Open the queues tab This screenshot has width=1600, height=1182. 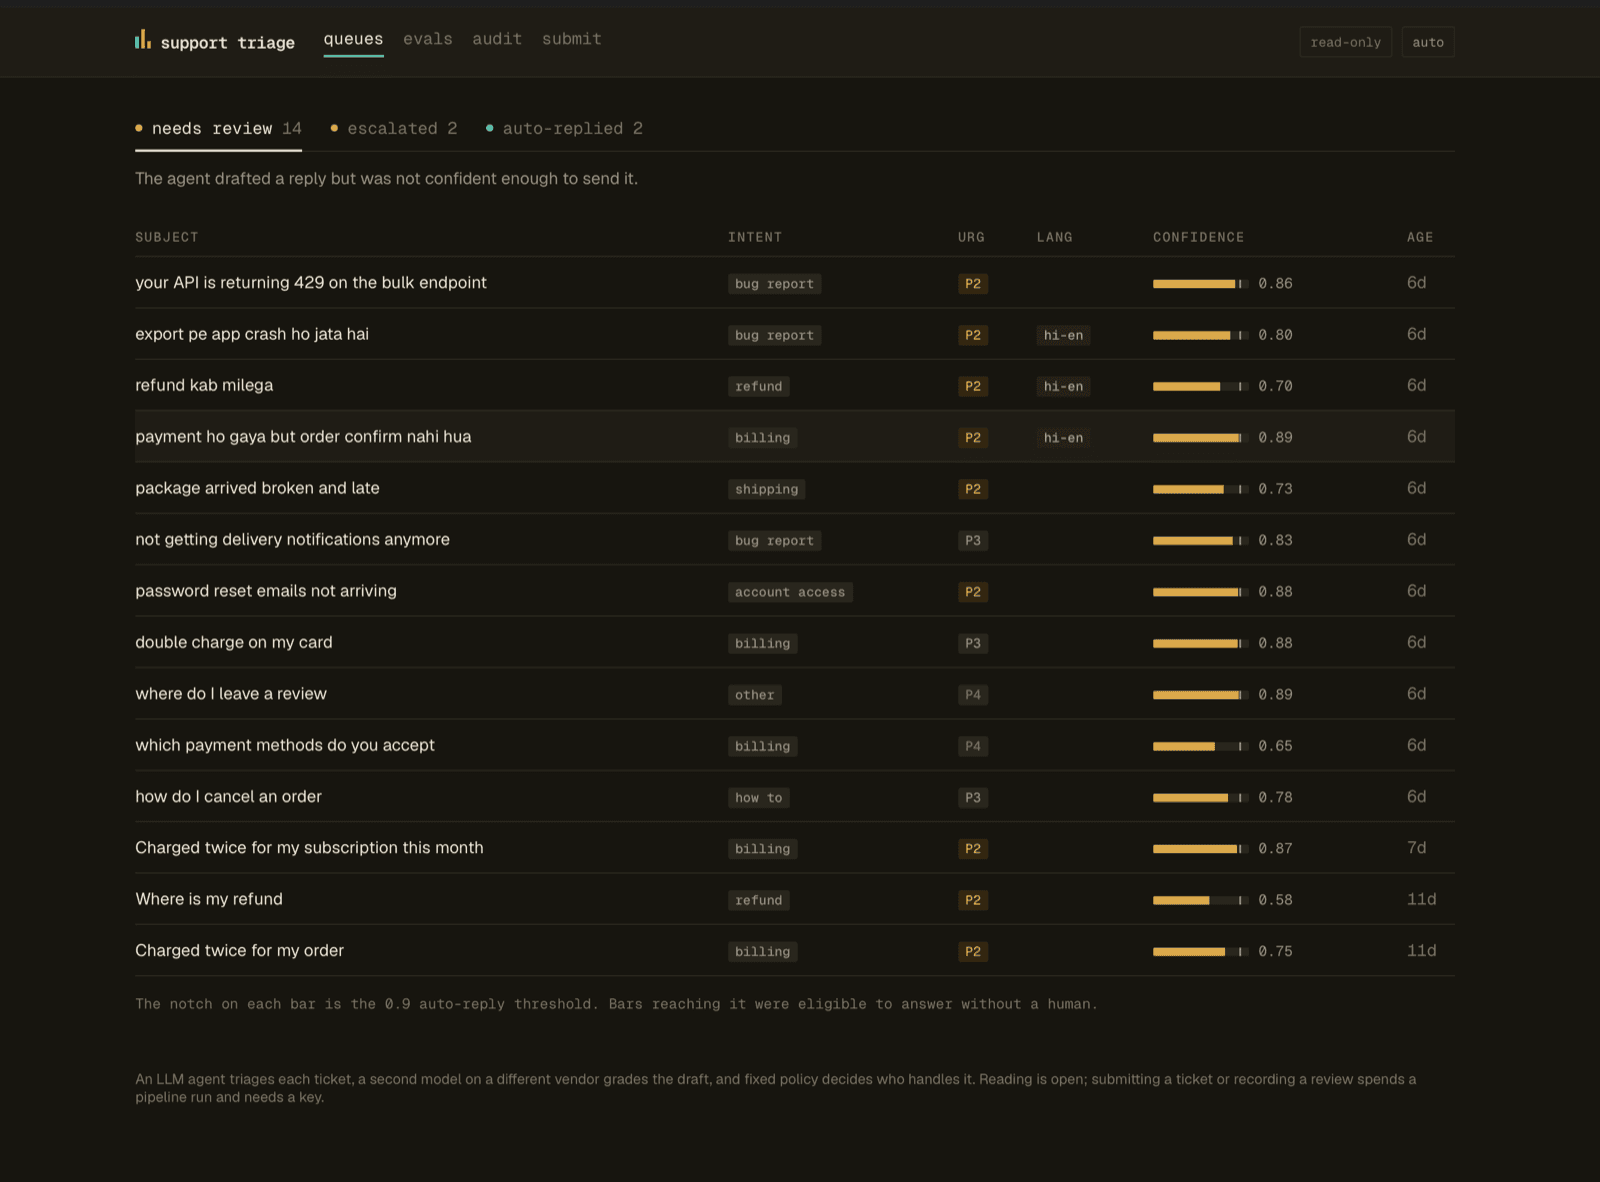(x=353, y=39)
